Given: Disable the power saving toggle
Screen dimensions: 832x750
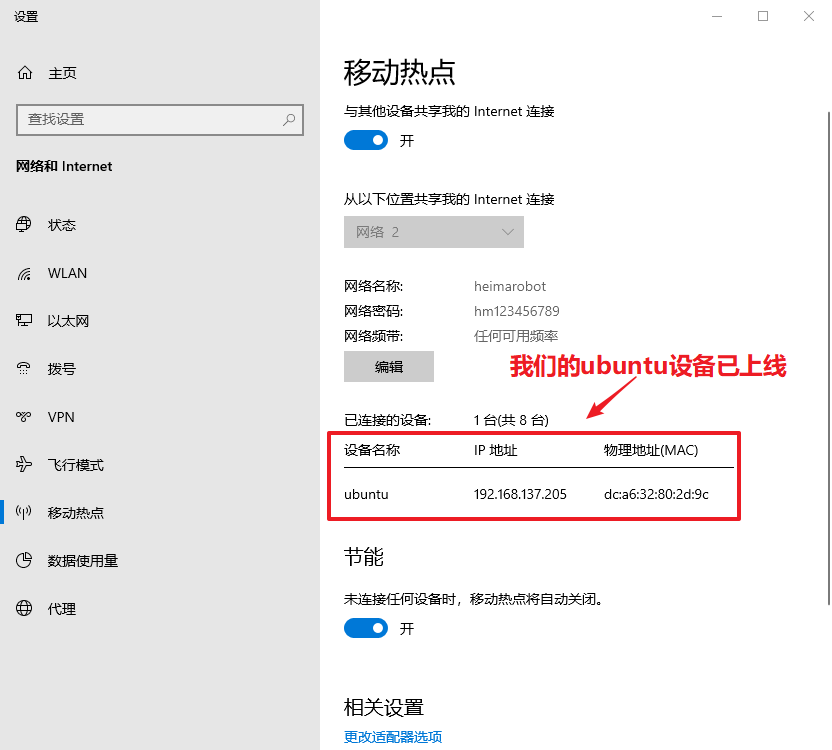Looking at the screenshot, I should [x=365, y=629].
